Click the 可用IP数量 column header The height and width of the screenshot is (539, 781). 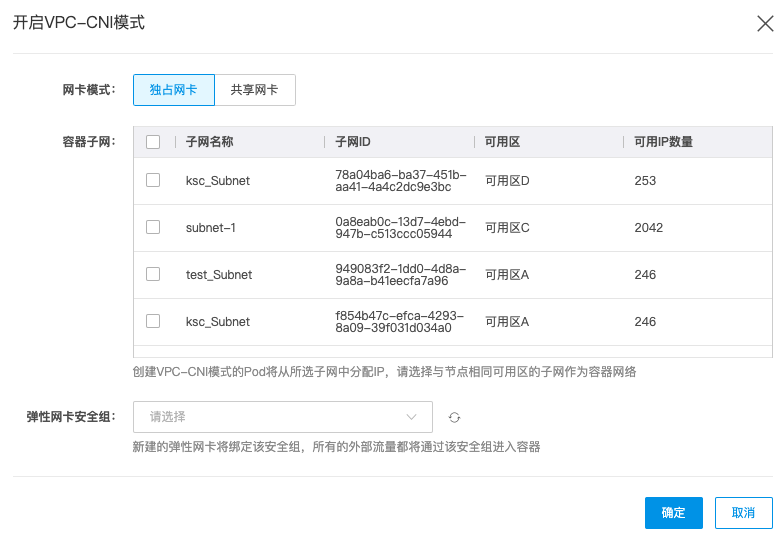[x=663, y=142]
